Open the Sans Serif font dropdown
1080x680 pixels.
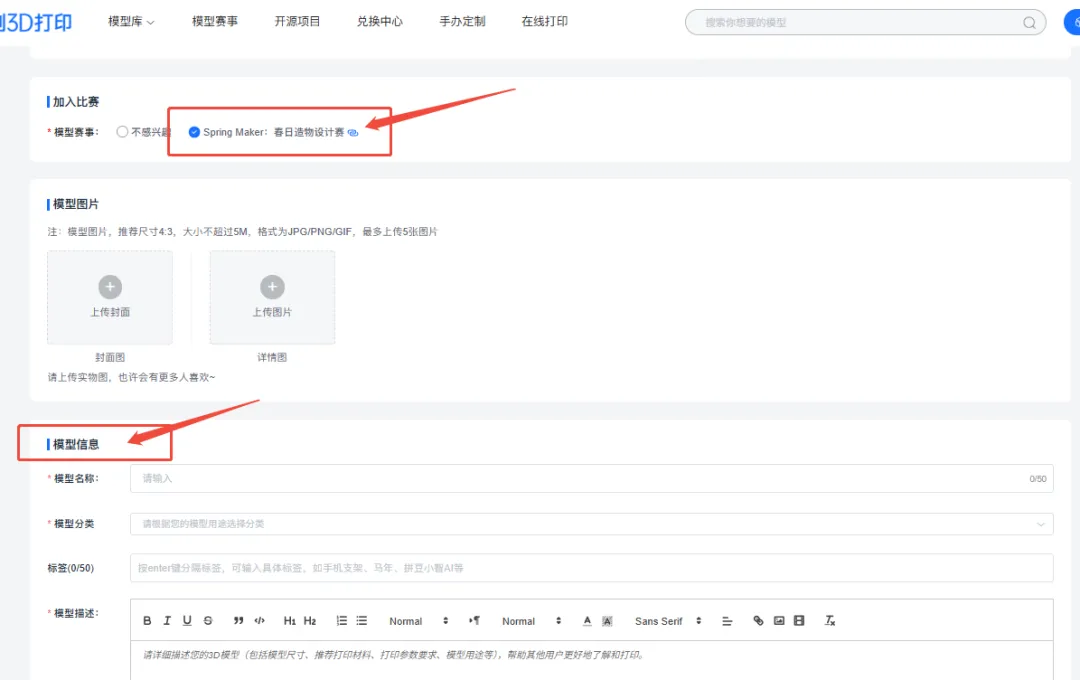click(668, 621)
